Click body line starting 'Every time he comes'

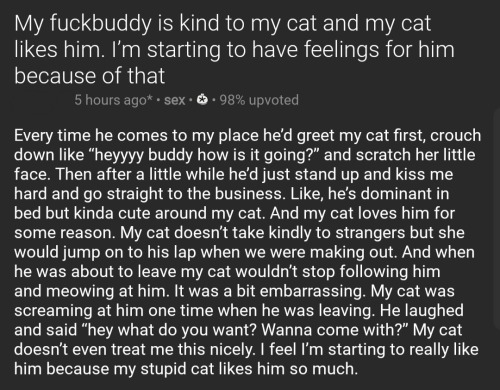(x=248, y=136)
